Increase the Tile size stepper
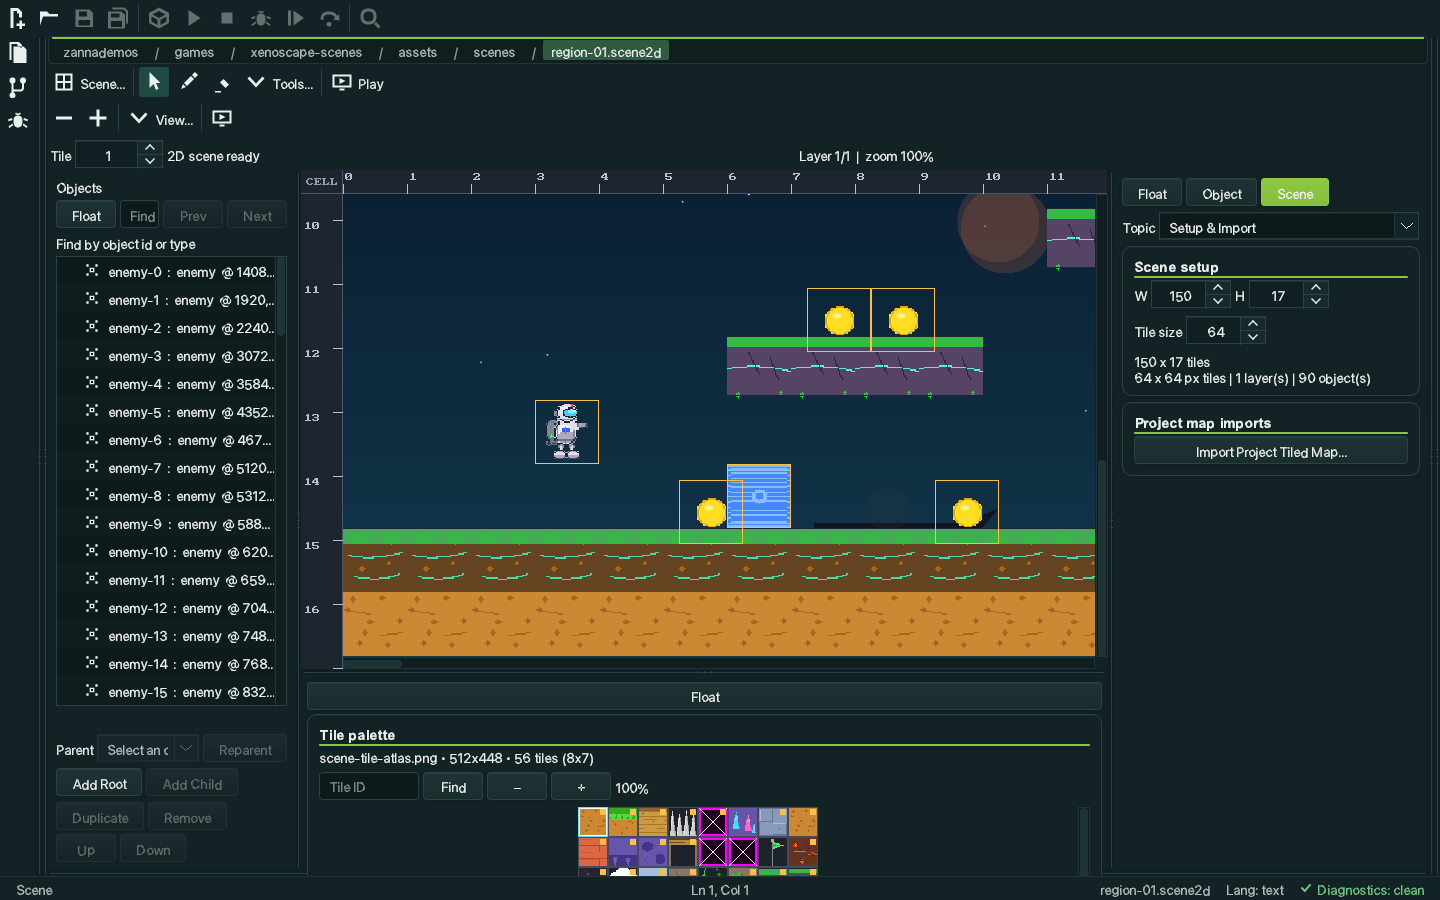Screen dimensions: 1440x900 (x=1253, y=324)
